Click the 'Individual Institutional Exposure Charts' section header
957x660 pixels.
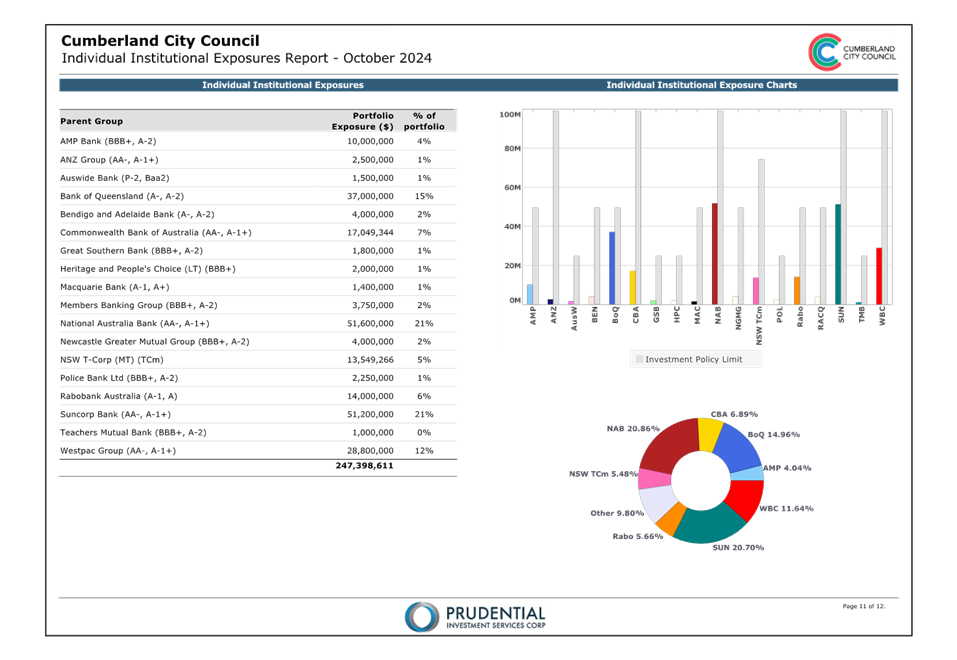[x=701, y=85]
